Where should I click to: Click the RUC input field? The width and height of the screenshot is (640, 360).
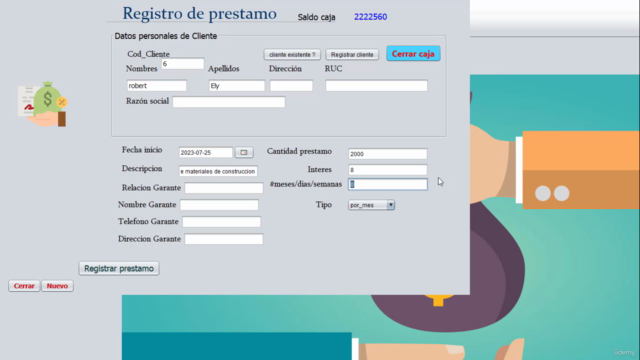pos(376,86)
